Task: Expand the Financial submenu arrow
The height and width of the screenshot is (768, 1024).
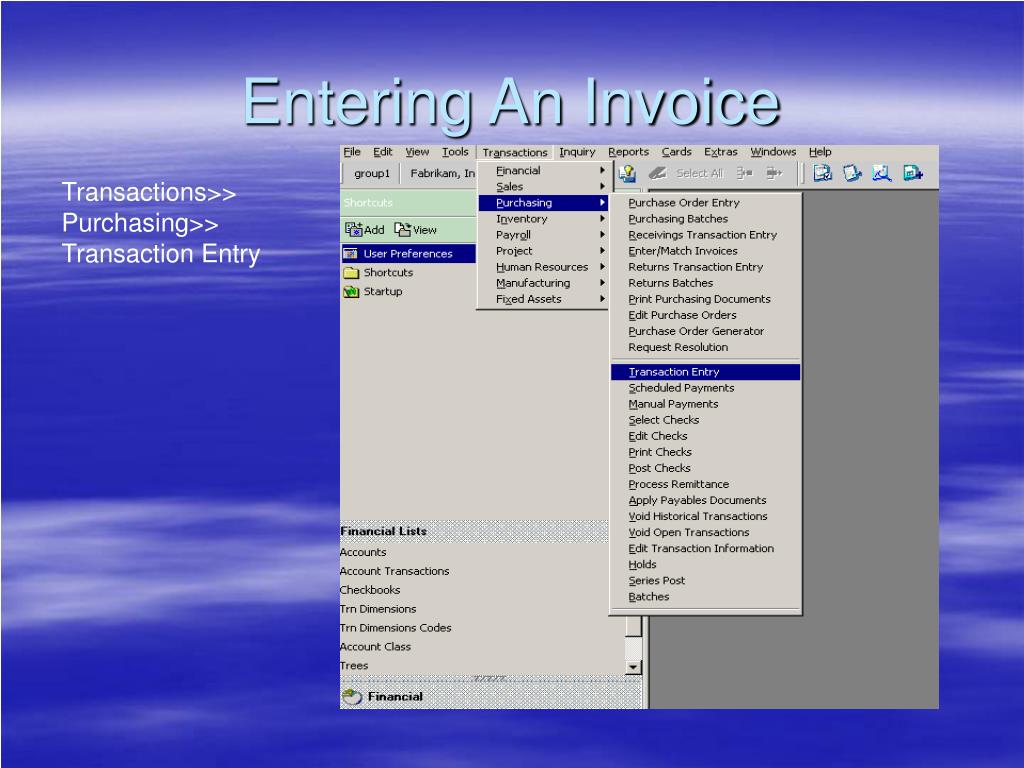Action: (x=602, y=170)
